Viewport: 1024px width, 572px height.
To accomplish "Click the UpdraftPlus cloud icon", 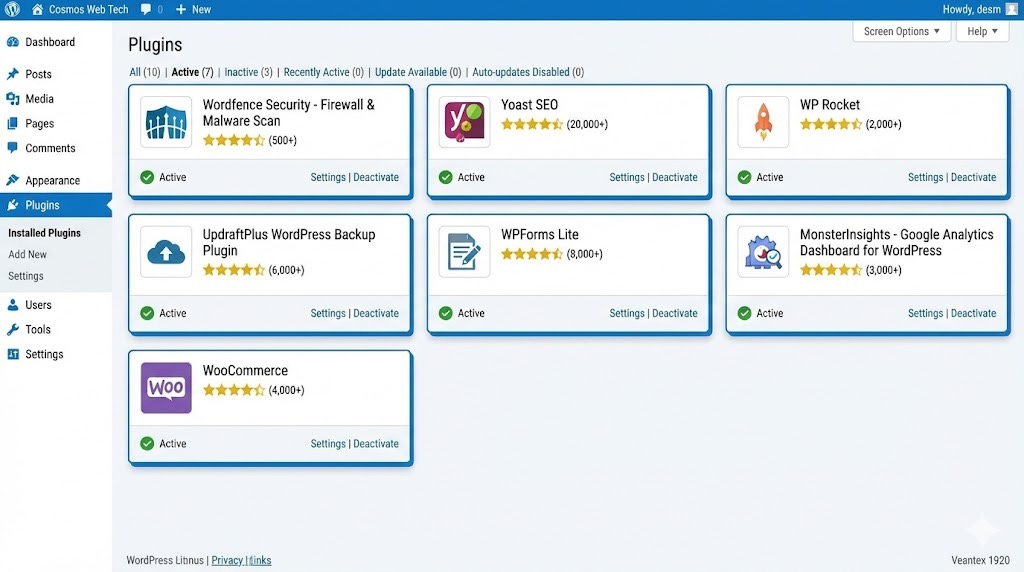I will click(166, 252).
